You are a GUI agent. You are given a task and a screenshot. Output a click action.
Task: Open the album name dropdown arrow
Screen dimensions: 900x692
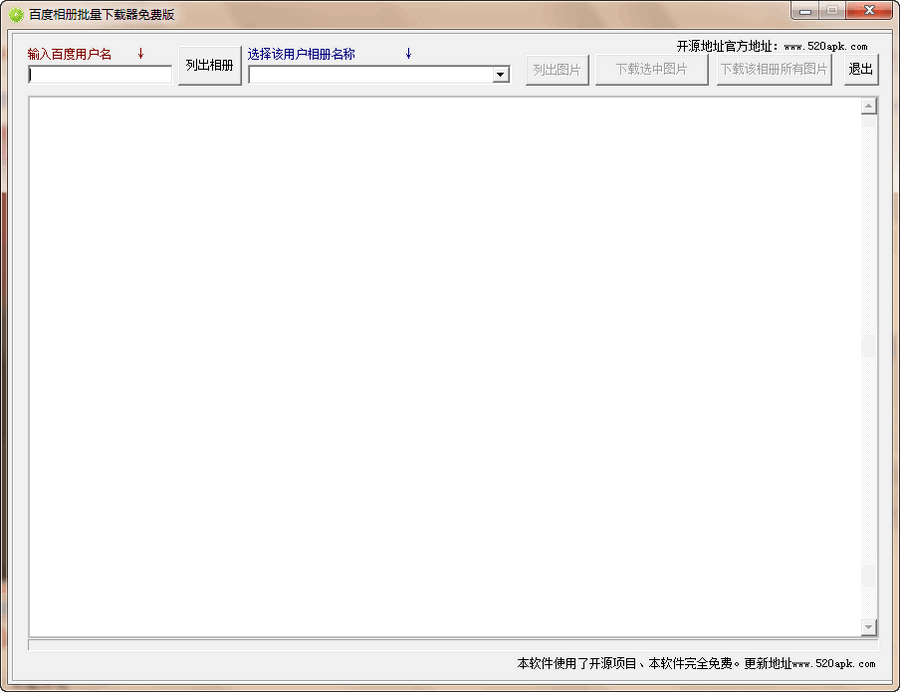click(x=499, y=74)
